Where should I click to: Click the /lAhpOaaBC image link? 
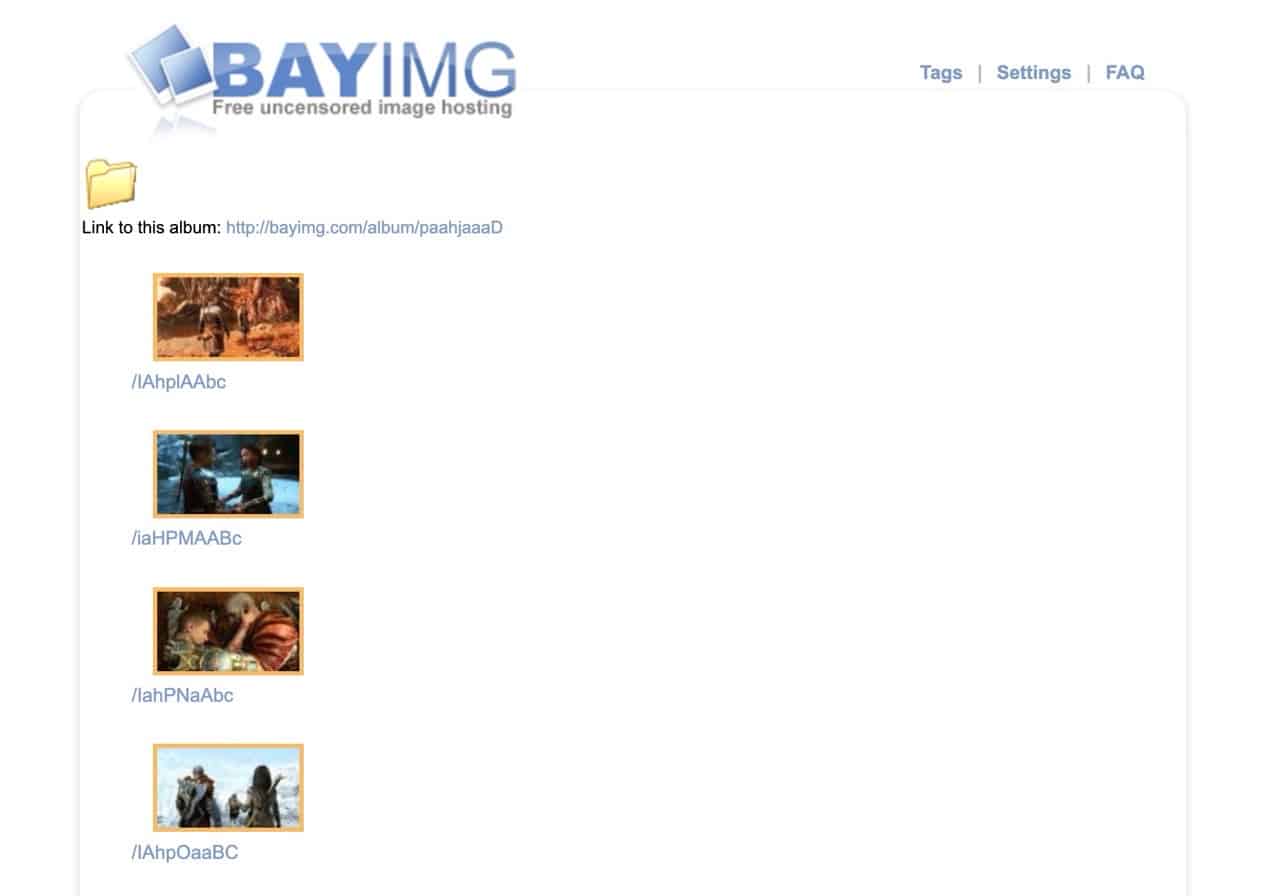pos(185,853)
